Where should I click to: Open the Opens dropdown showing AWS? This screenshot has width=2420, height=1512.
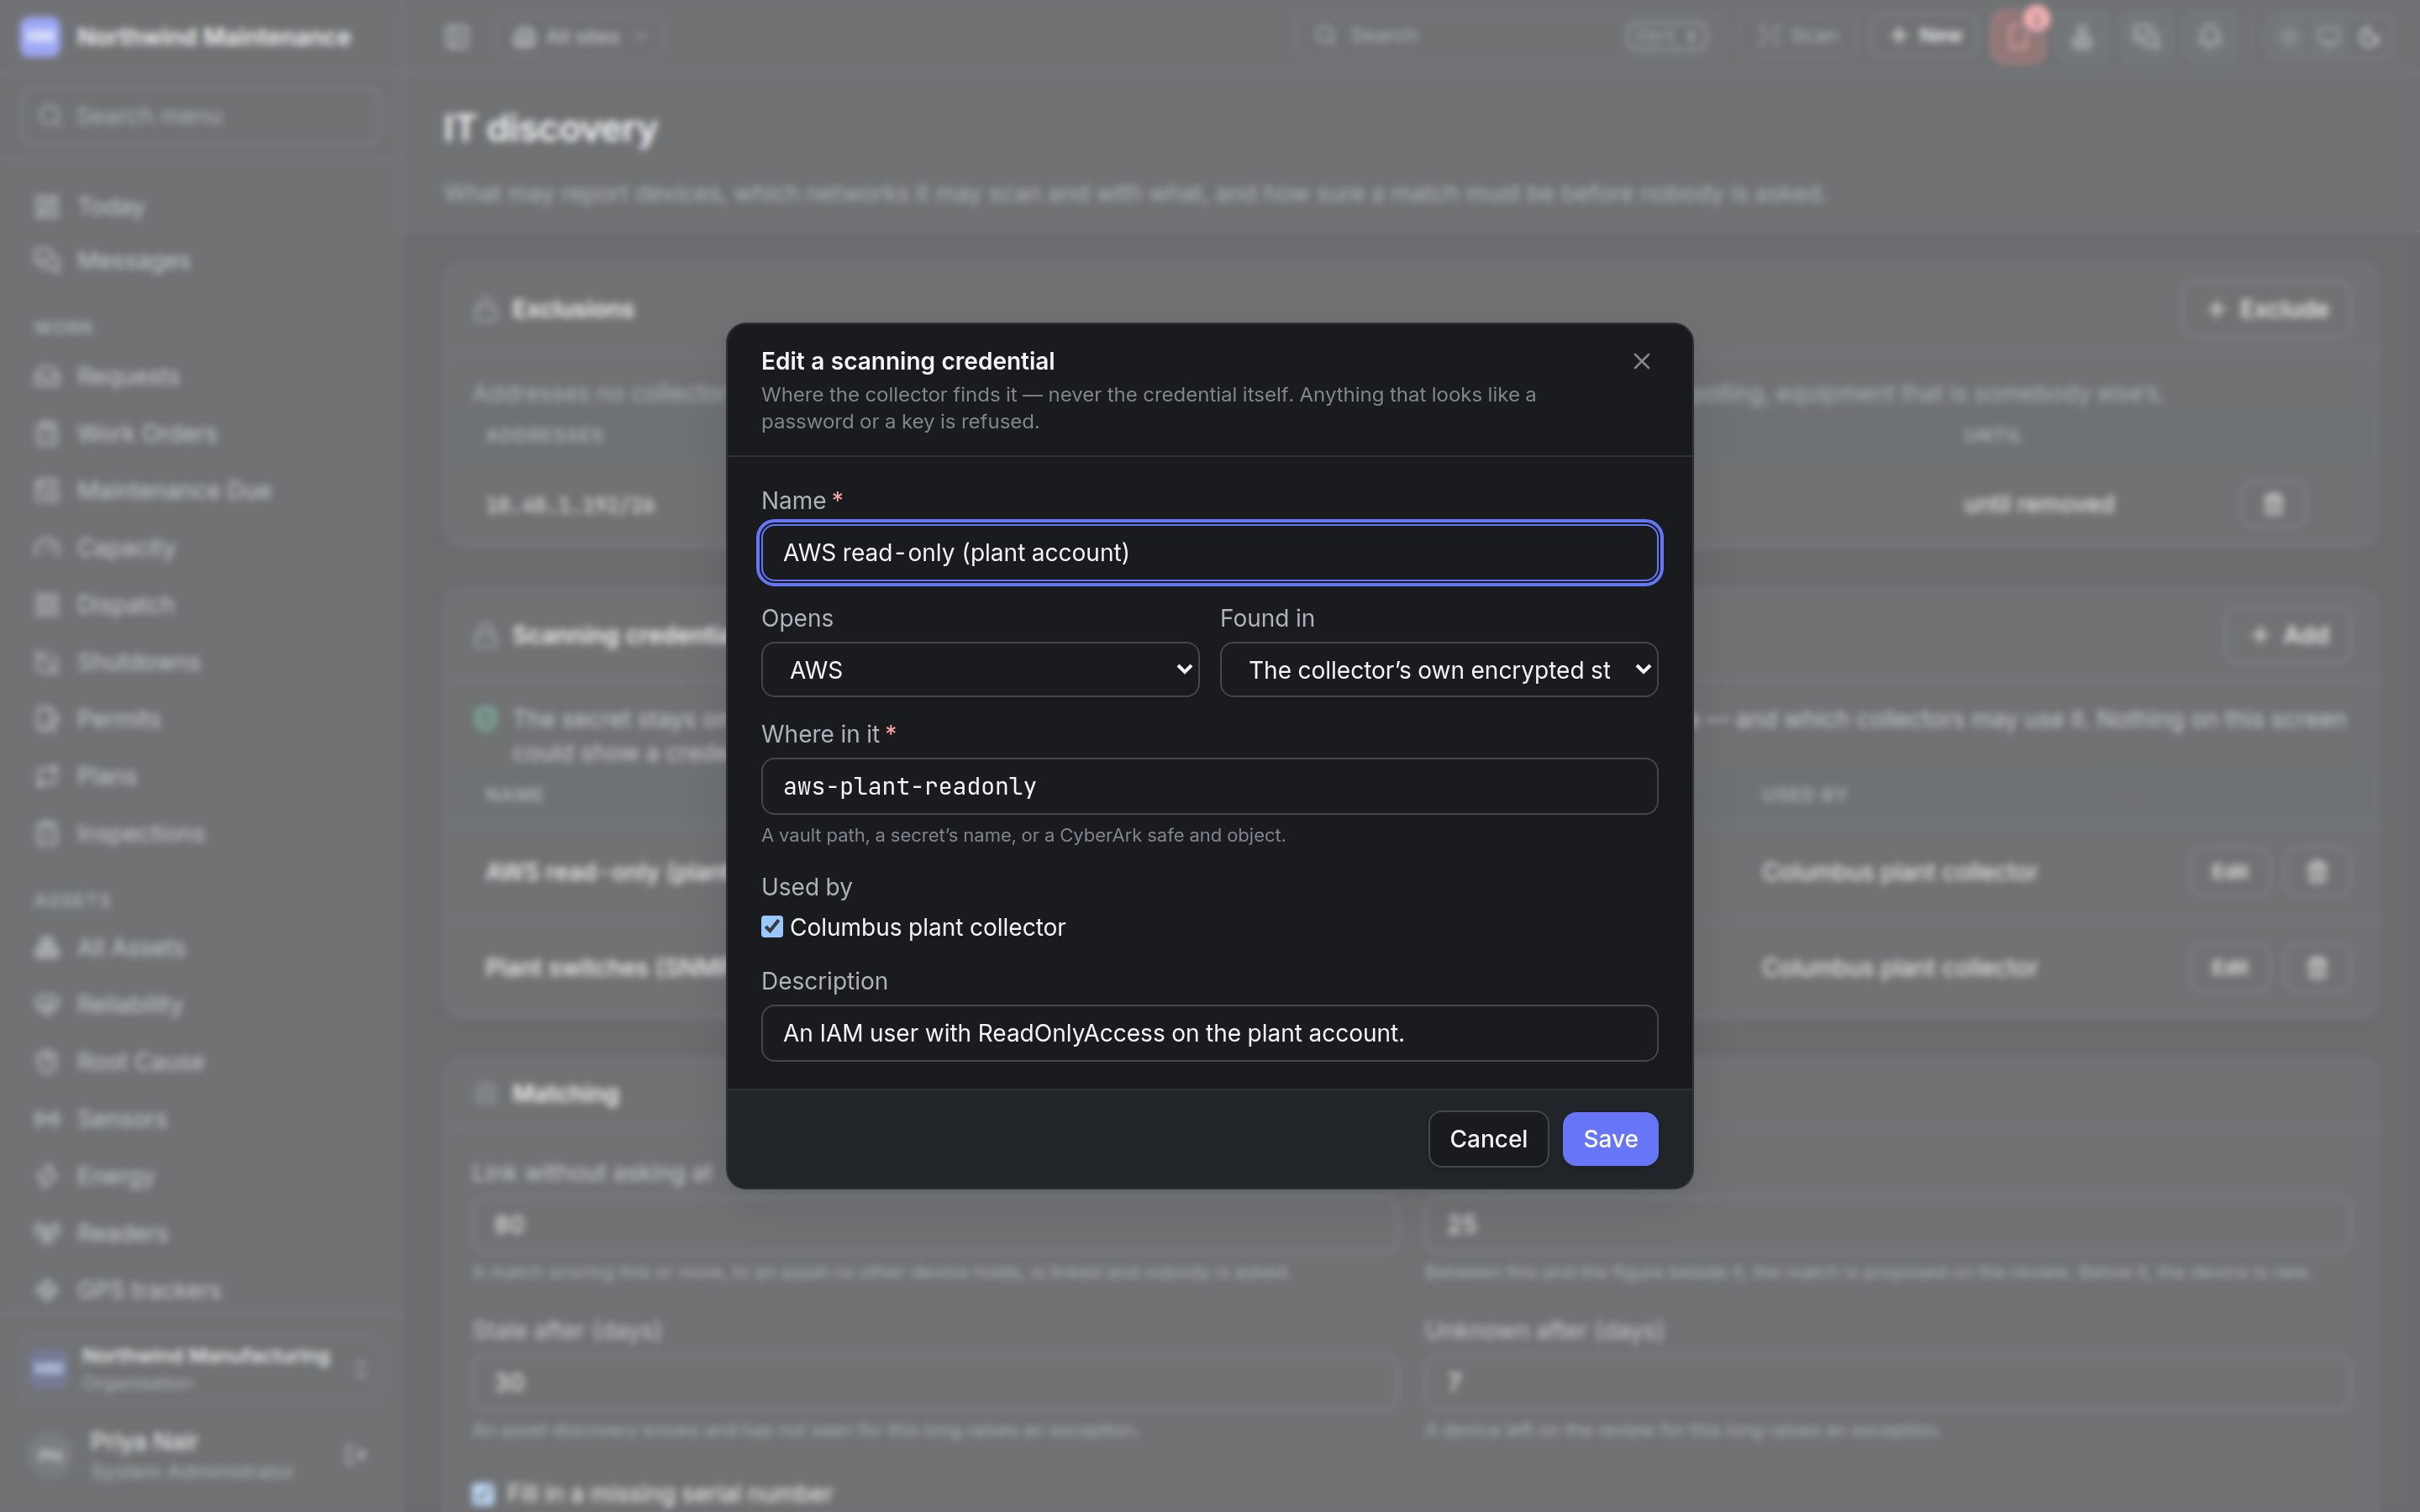point(979,669)
